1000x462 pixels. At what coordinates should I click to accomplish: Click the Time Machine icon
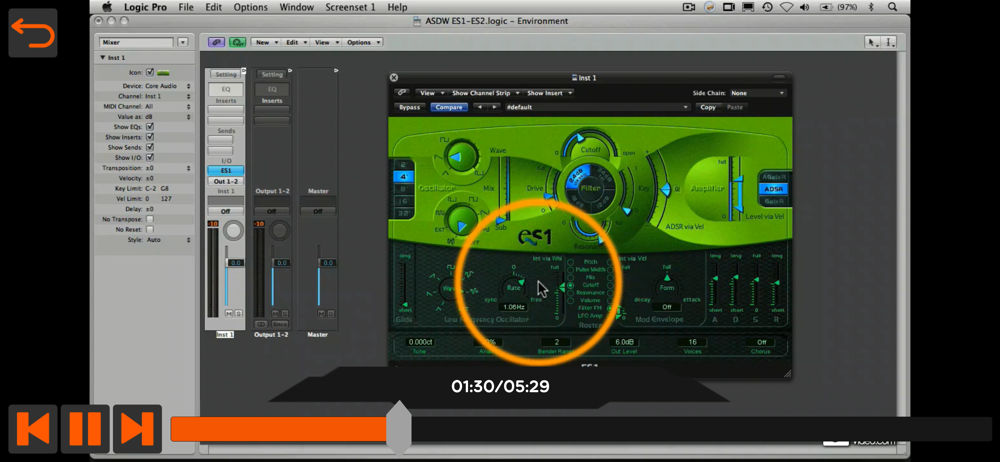768,7
